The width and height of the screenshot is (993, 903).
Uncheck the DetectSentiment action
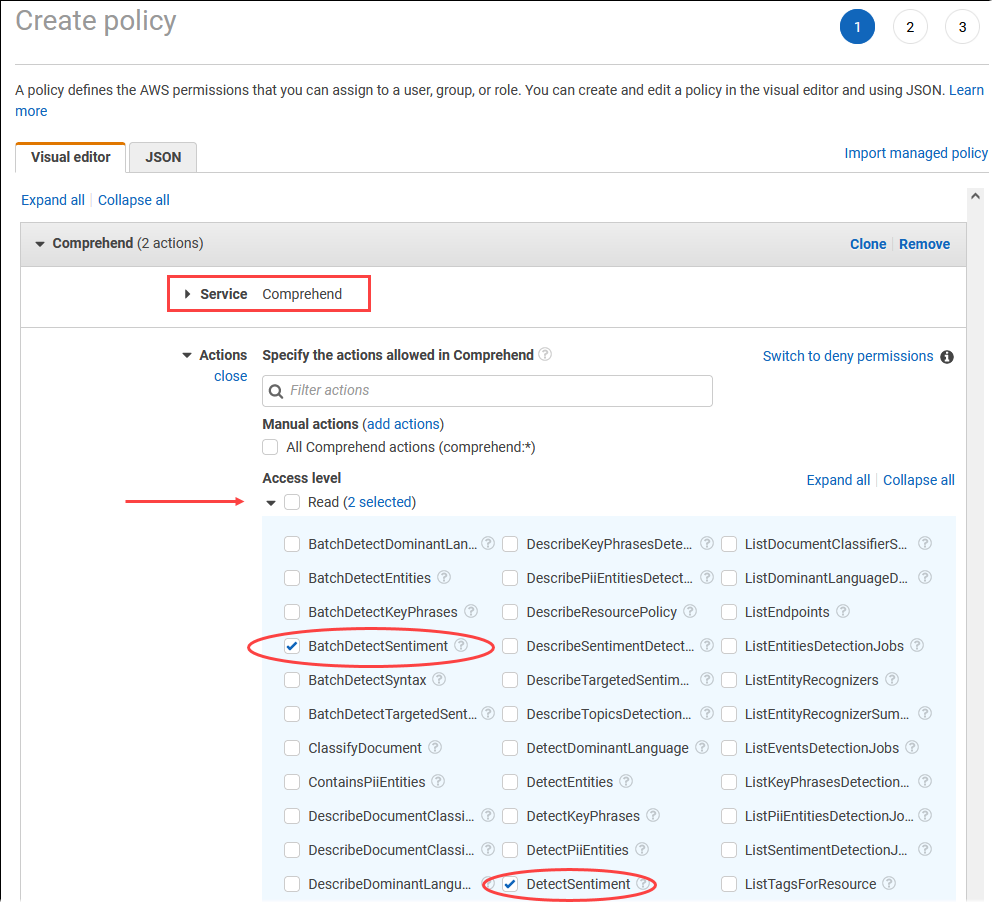click(x=510, y=884)
